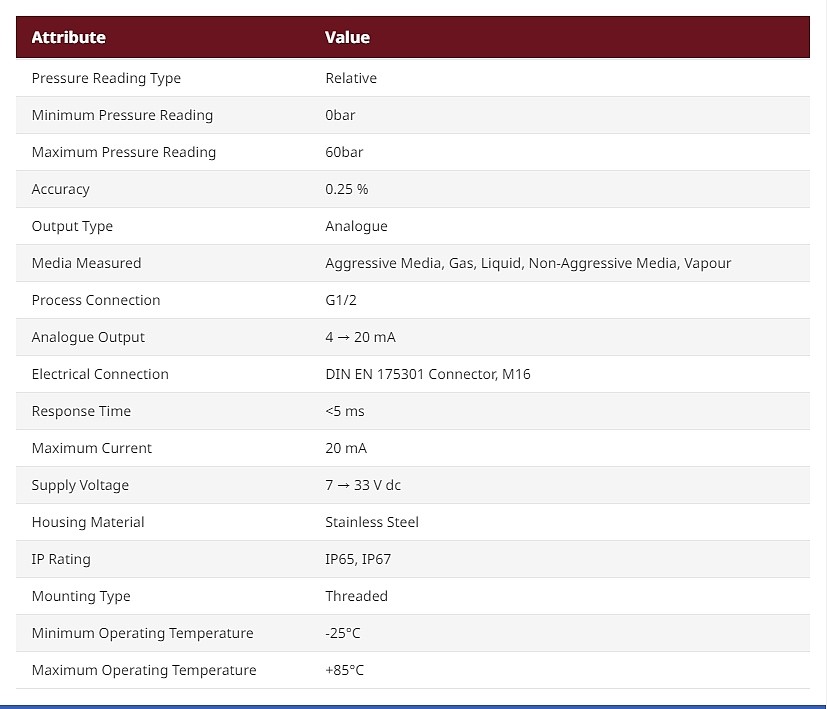This screenshot has height=709, width=827.
Task: Click the Media Measured value text
Action: pyautogui.click(x=528, y=263)
